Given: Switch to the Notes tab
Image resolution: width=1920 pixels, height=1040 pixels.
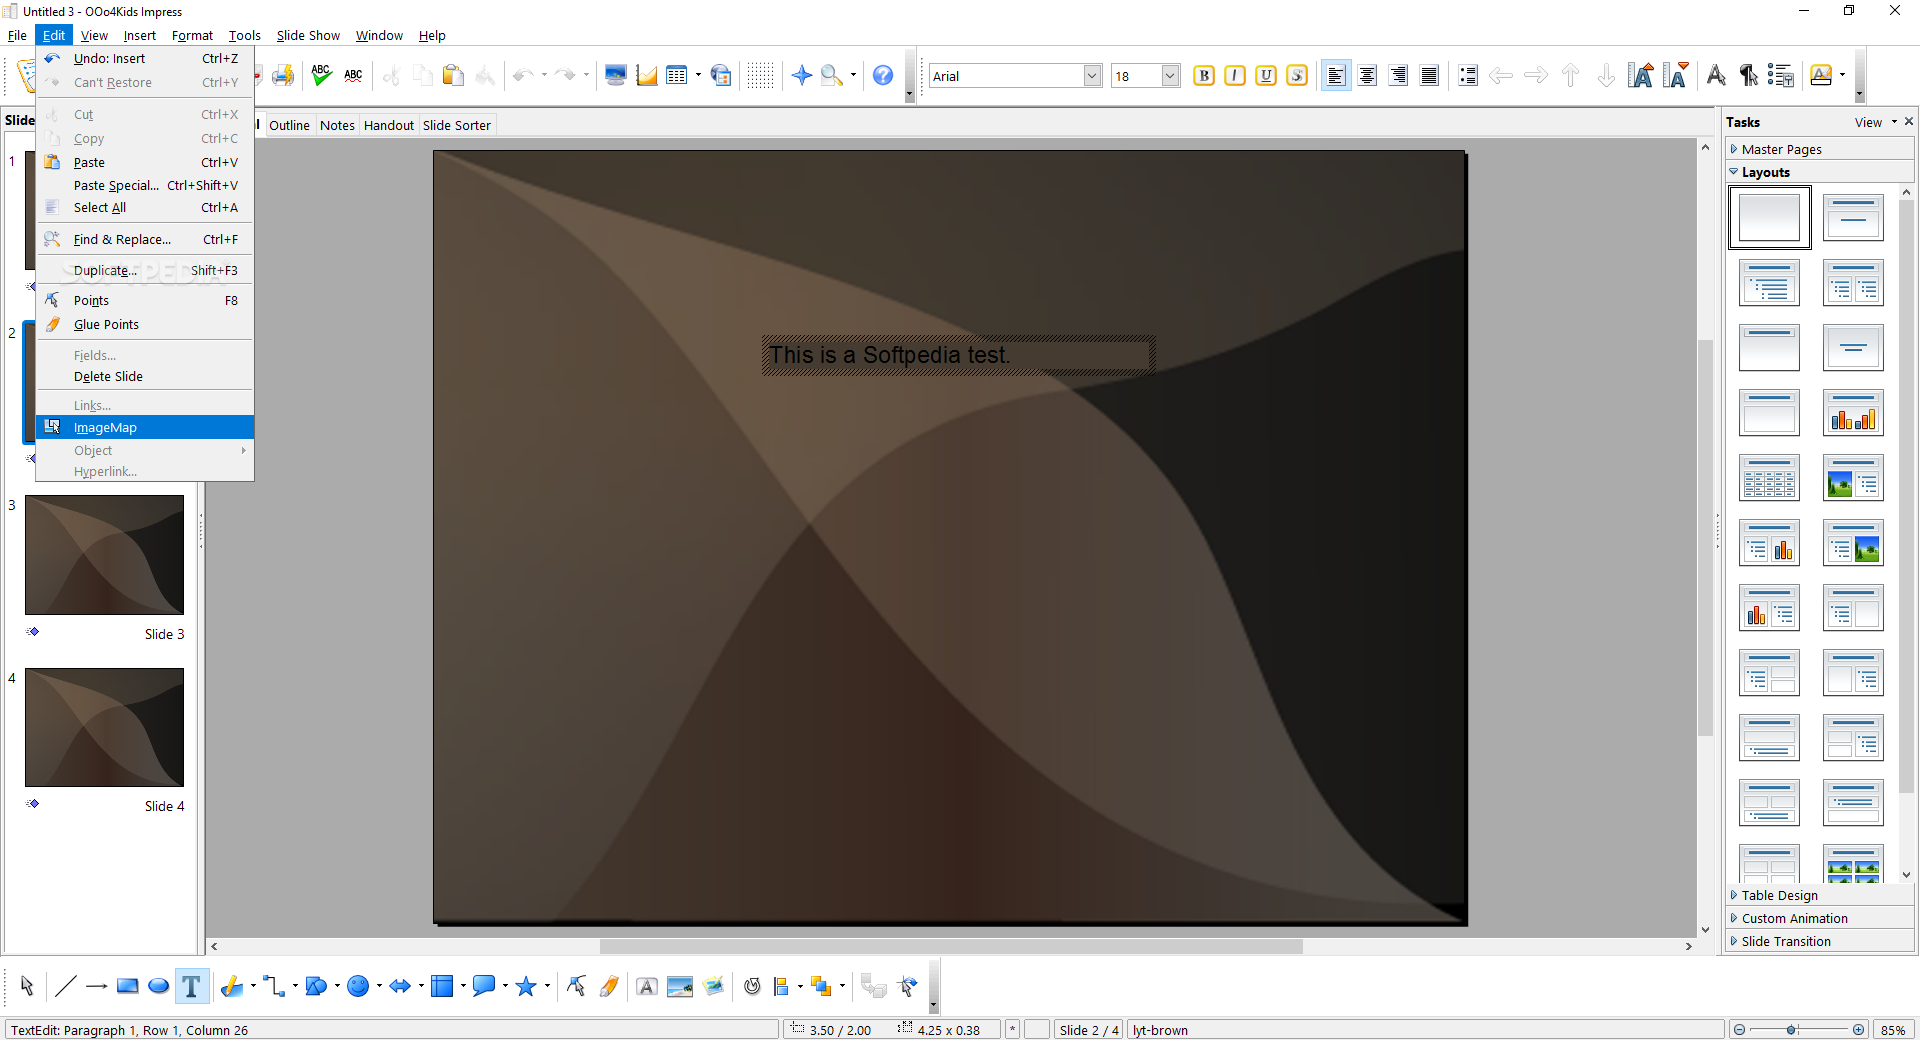Looking at the screenshot, I should coord(337,125).
